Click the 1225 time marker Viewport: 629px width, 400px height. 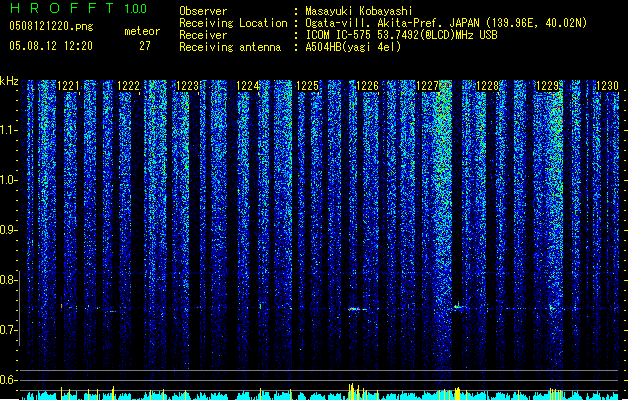307,86
